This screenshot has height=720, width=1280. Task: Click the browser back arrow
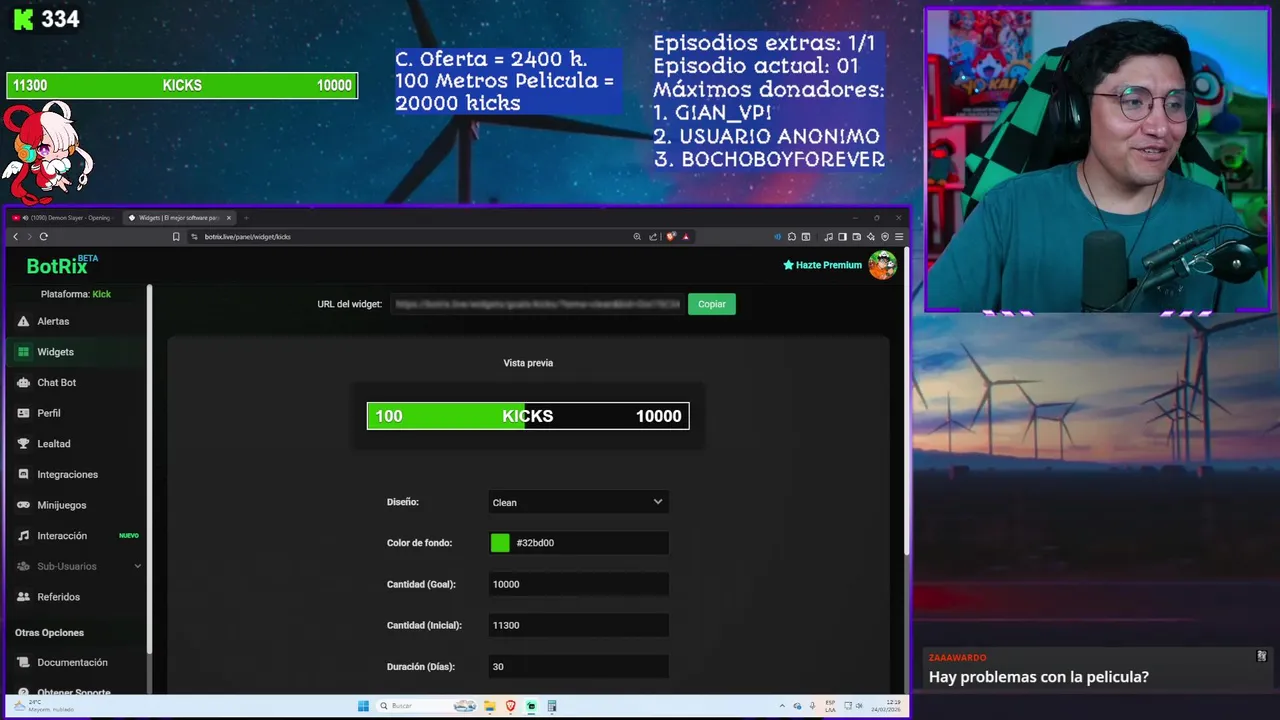point(16,237)
